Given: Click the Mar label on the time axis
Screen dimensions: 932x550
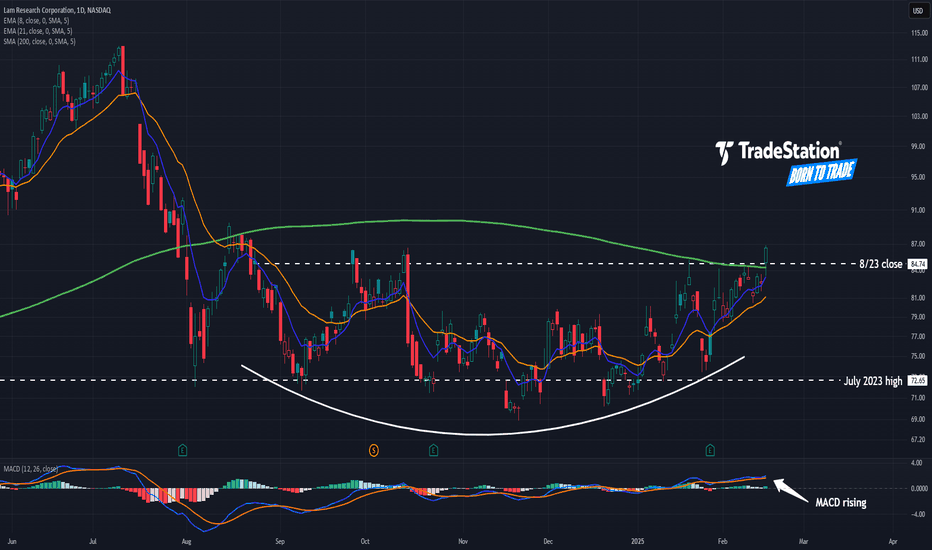Looking at the screenshot, I should click(x=803, y=542).
